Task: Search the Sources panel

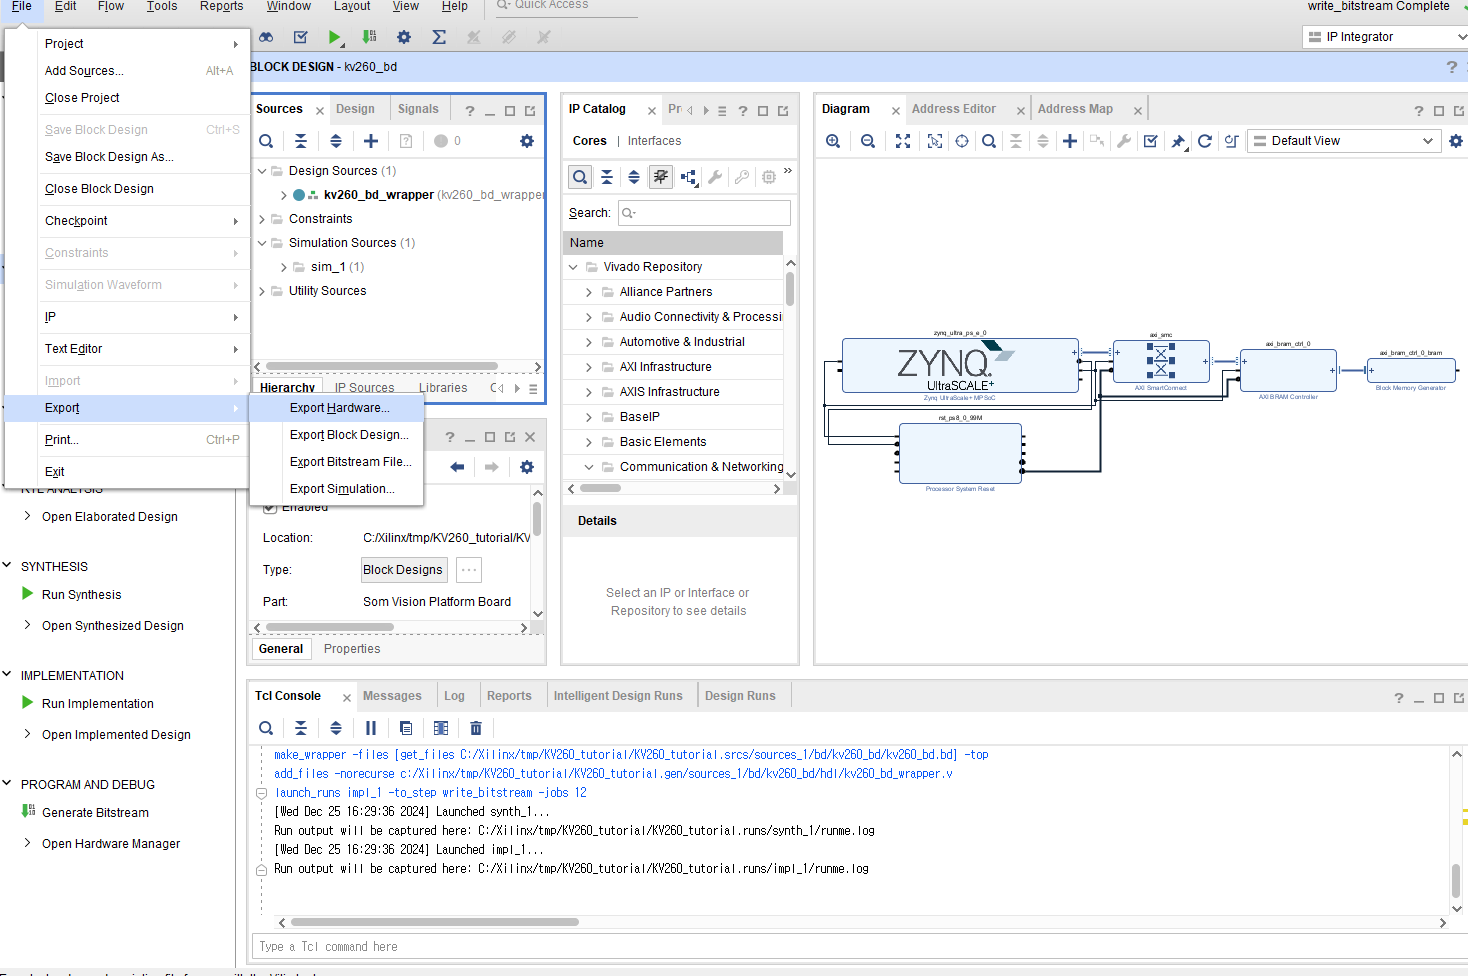Action: [x=266, y=141]
